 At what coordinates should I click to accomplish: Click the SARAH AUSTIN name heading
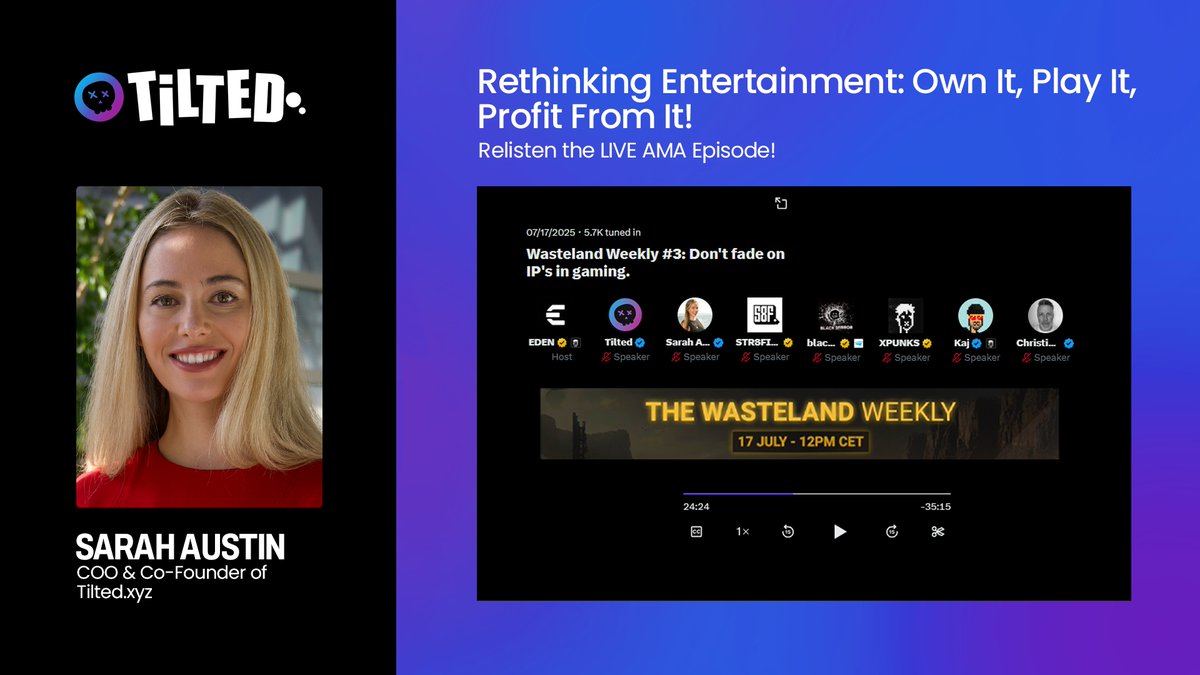coord(180,547)
